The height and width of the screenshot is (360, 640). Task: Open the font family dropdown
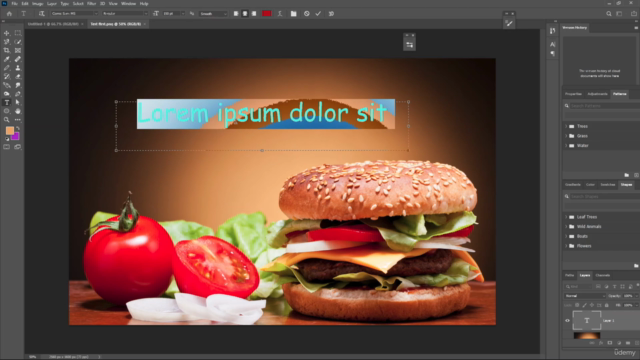point(74,13)
